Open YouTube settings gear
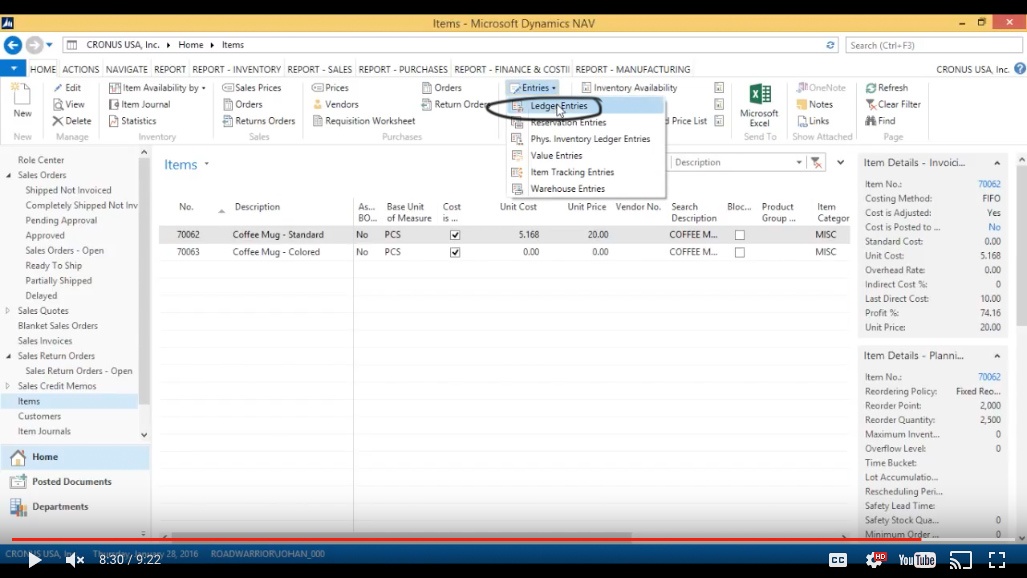The width and height of the screenshot is (1027, 578). point(875,559)
